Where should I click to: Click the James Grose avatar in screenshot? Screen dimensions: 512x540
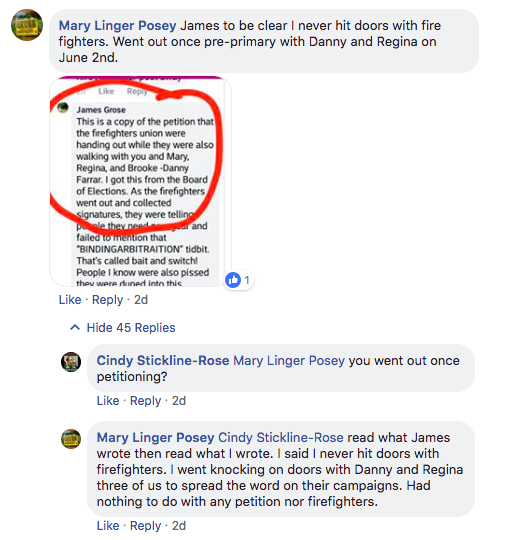pyautogui.click(x=63, y=107)
